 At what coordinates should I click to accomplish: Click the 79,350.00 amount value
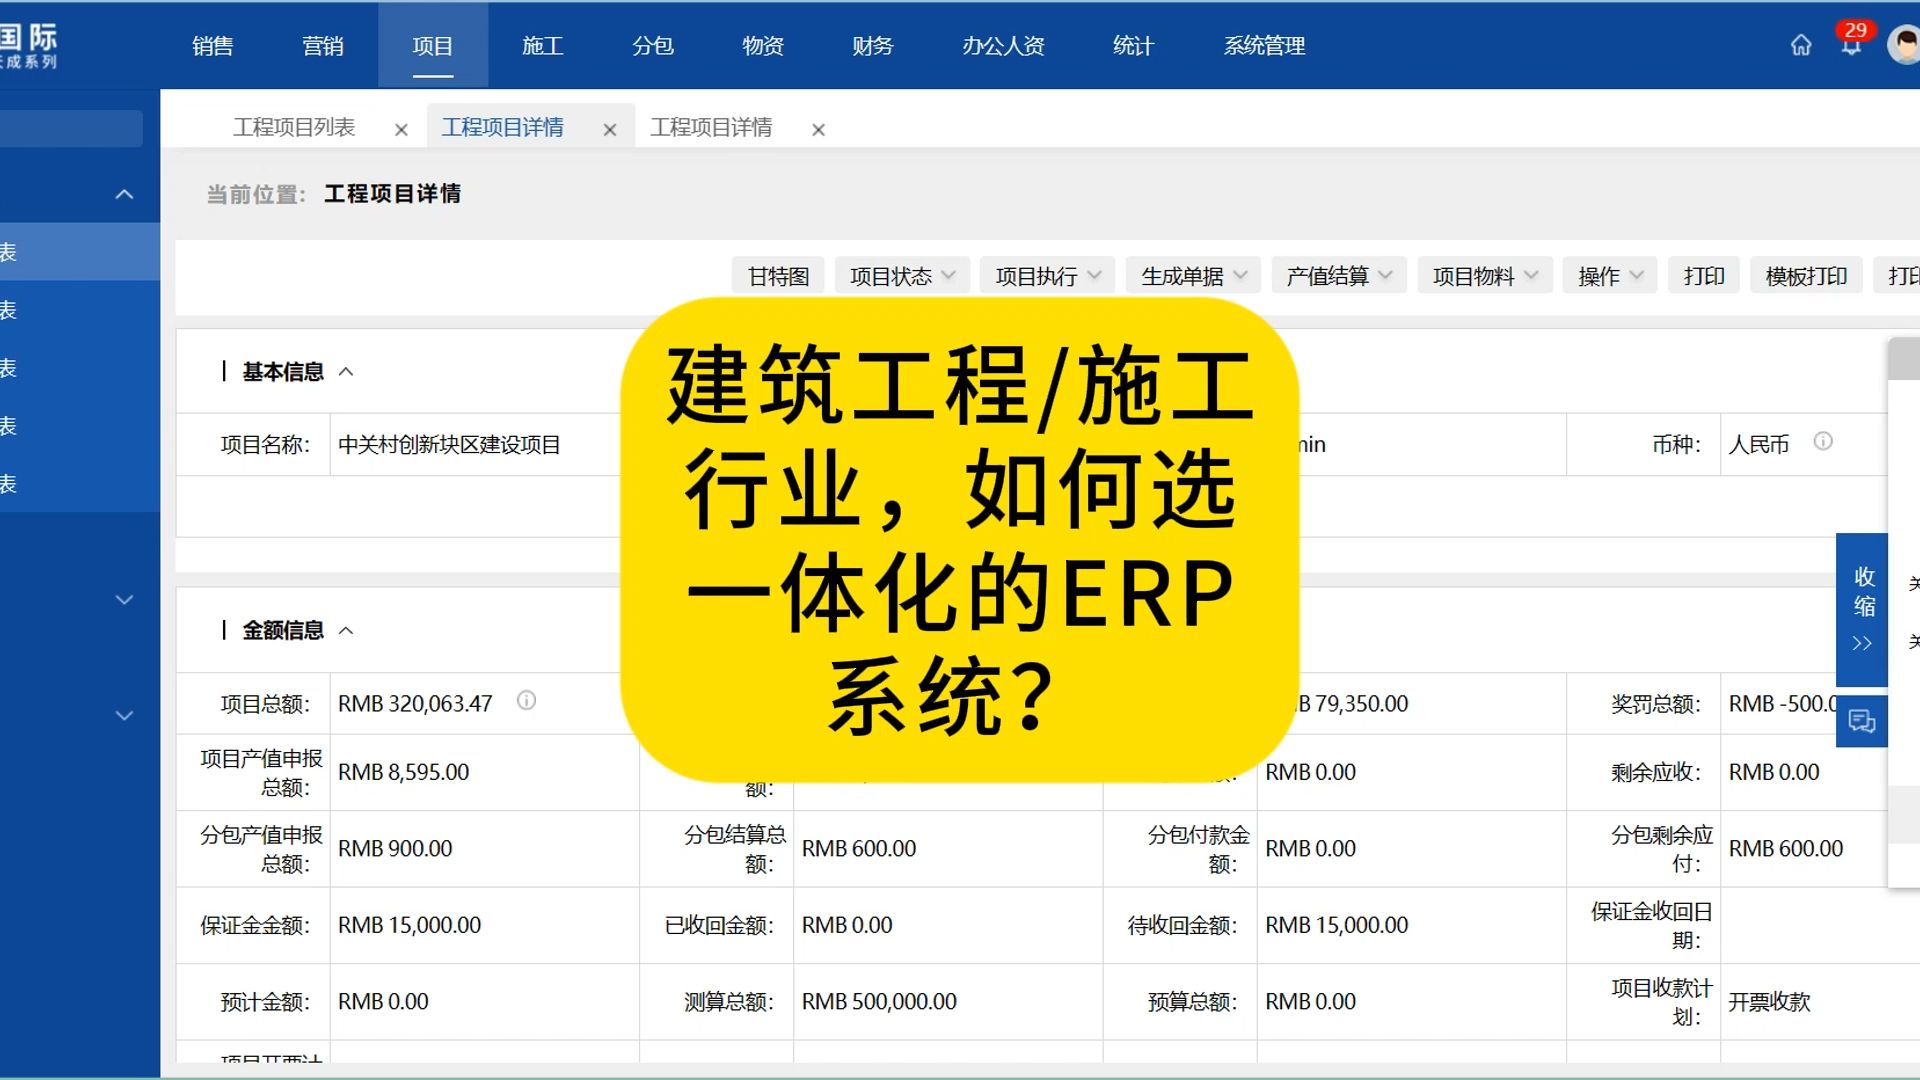tap(1353, 704)
